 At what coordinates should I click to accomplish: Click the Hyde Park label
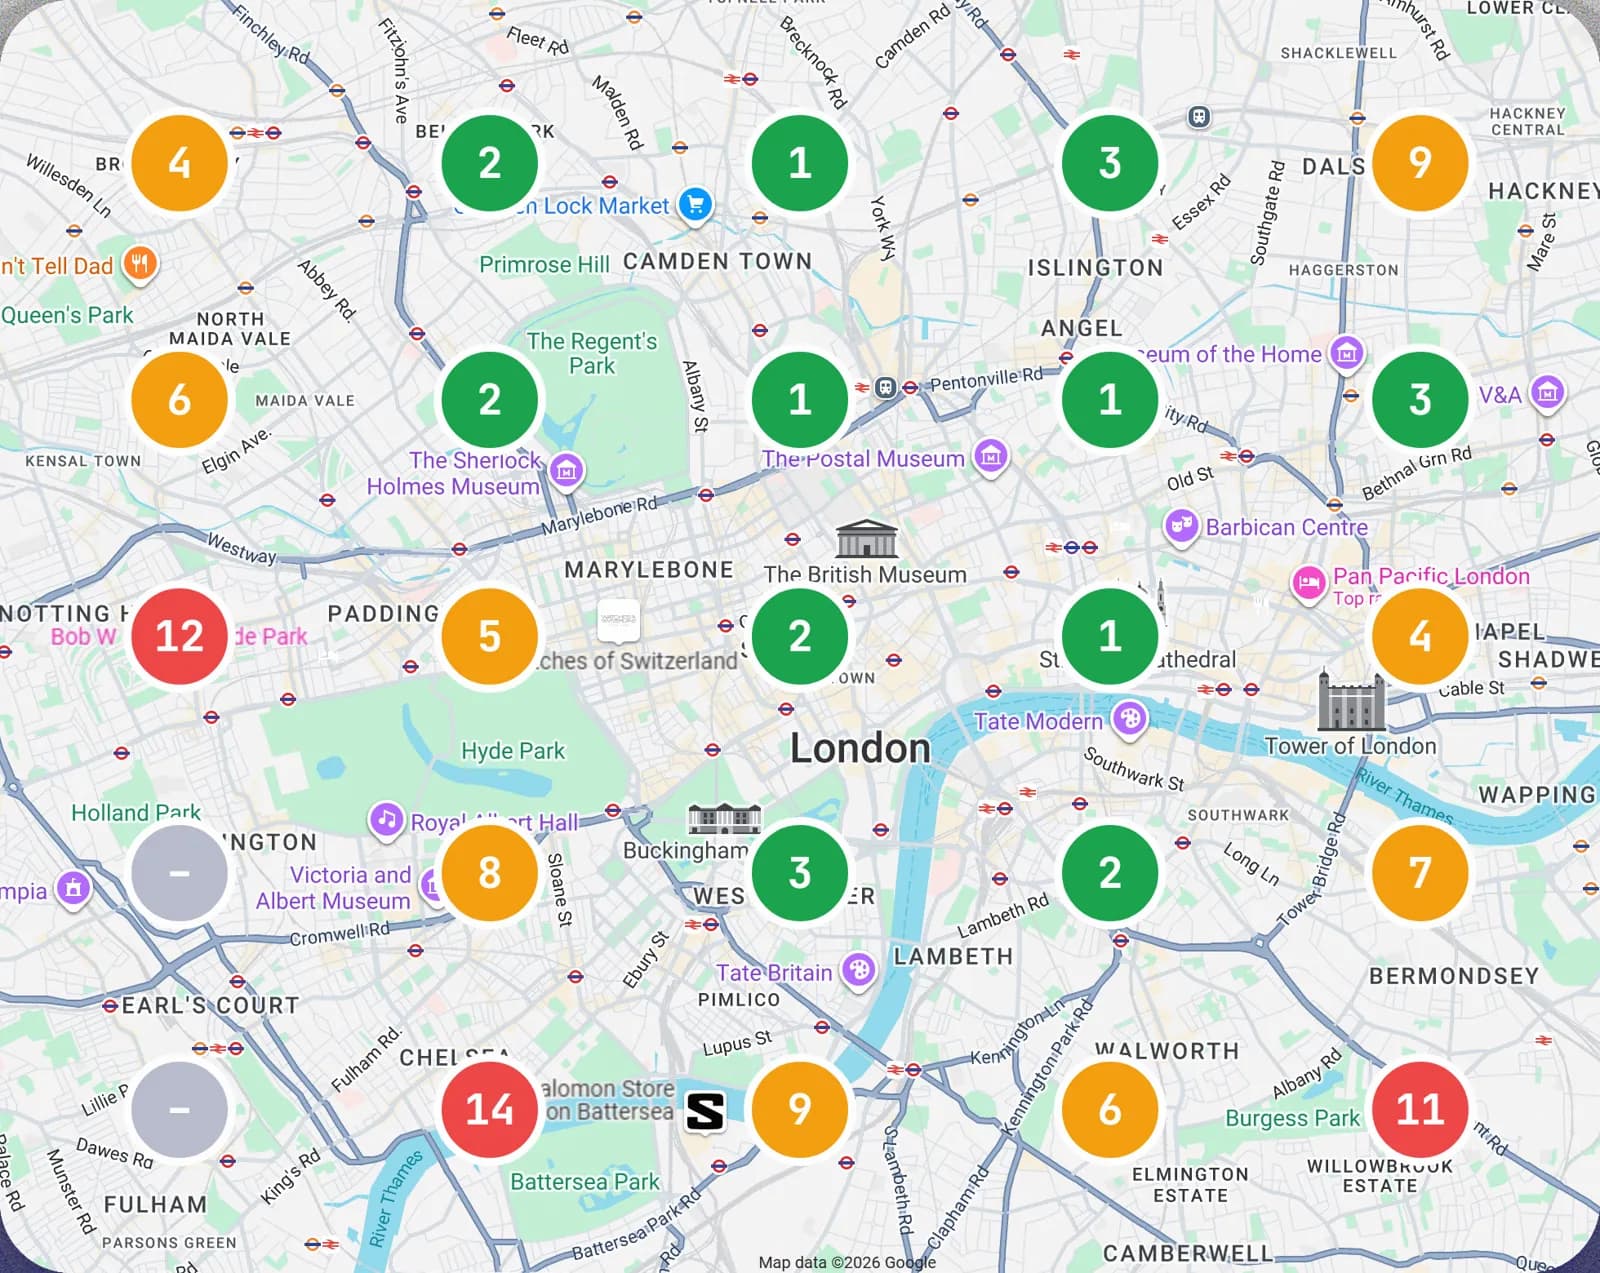[513, 751]
